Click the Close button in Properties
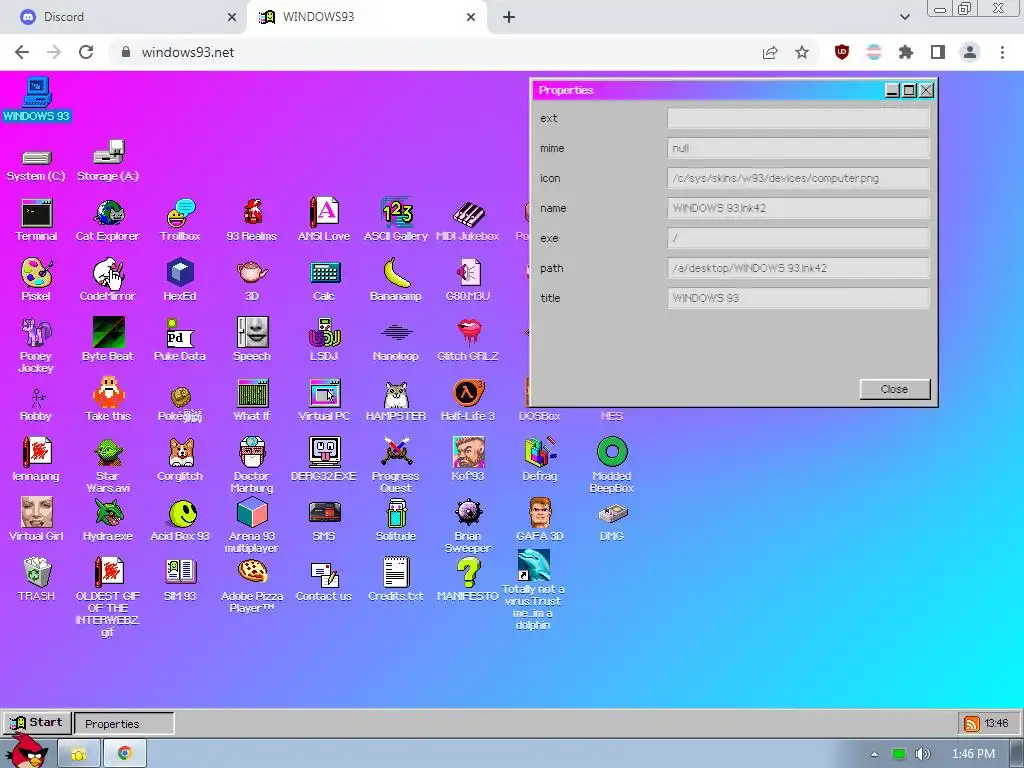The width and height of the screenshot is (1024, 768). [x=895, y=389]
